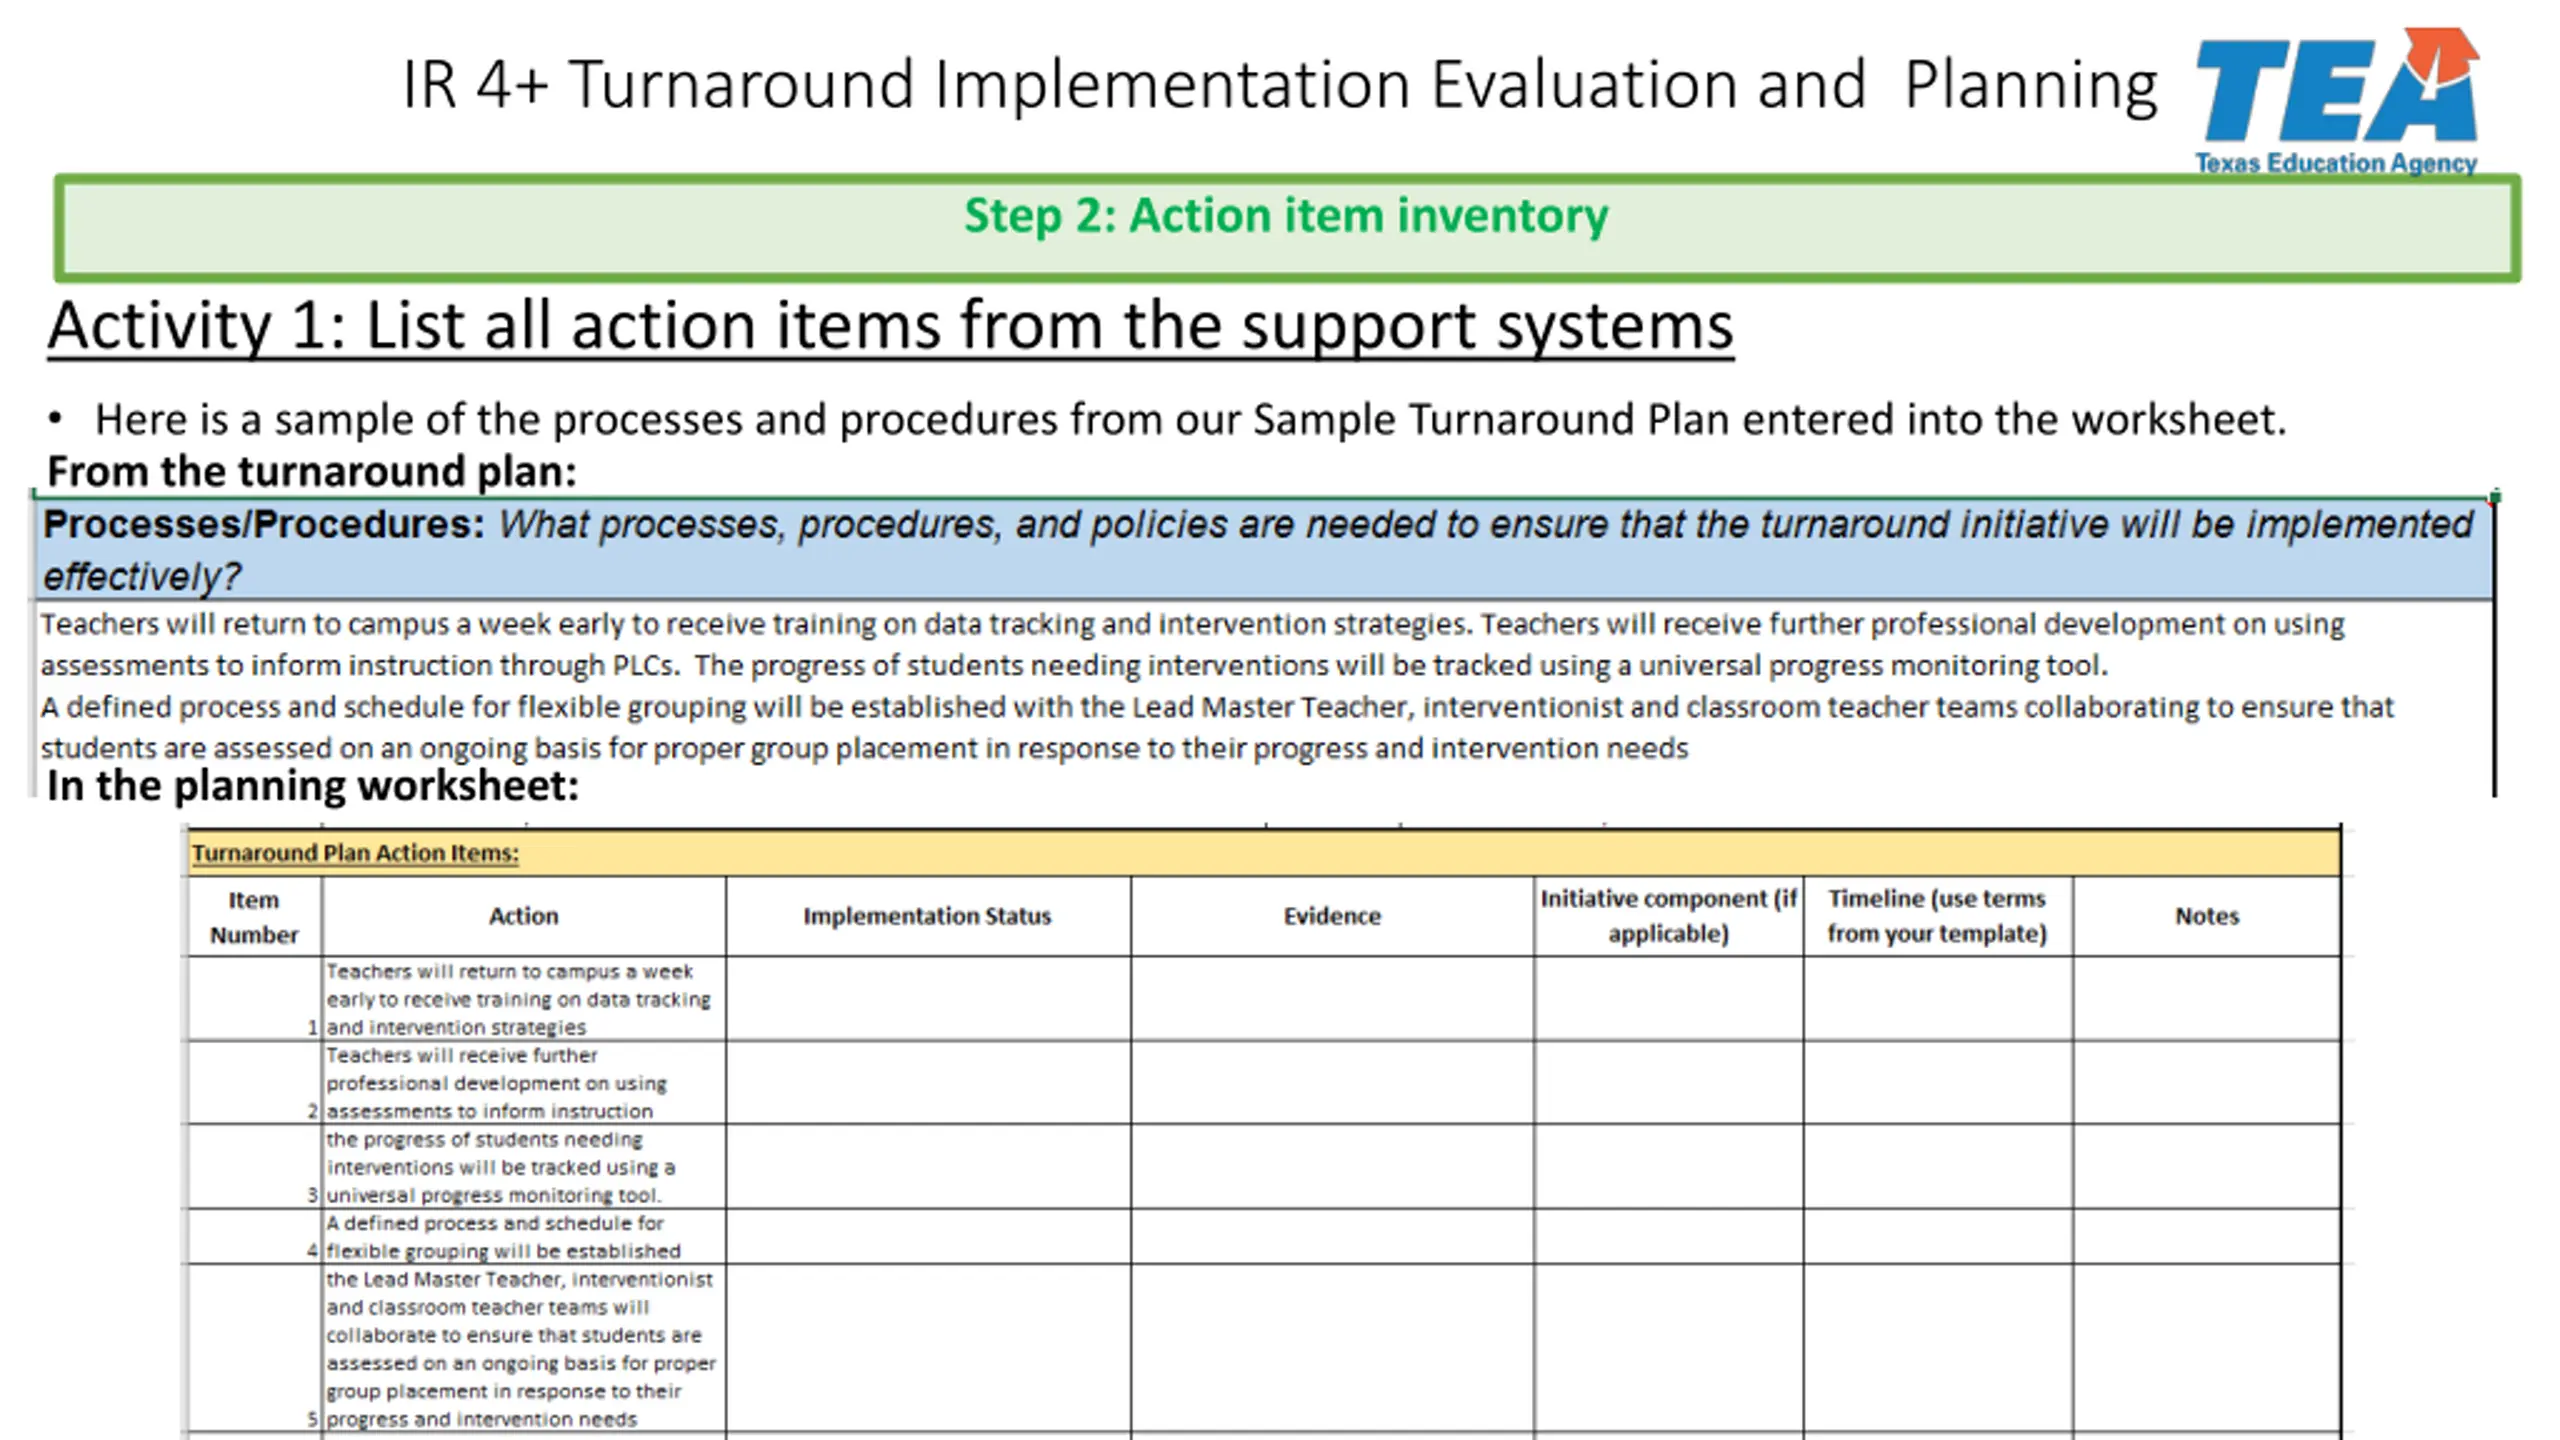
Task: Click the 'Notes' column header
Action: [x=2207, y=917]
